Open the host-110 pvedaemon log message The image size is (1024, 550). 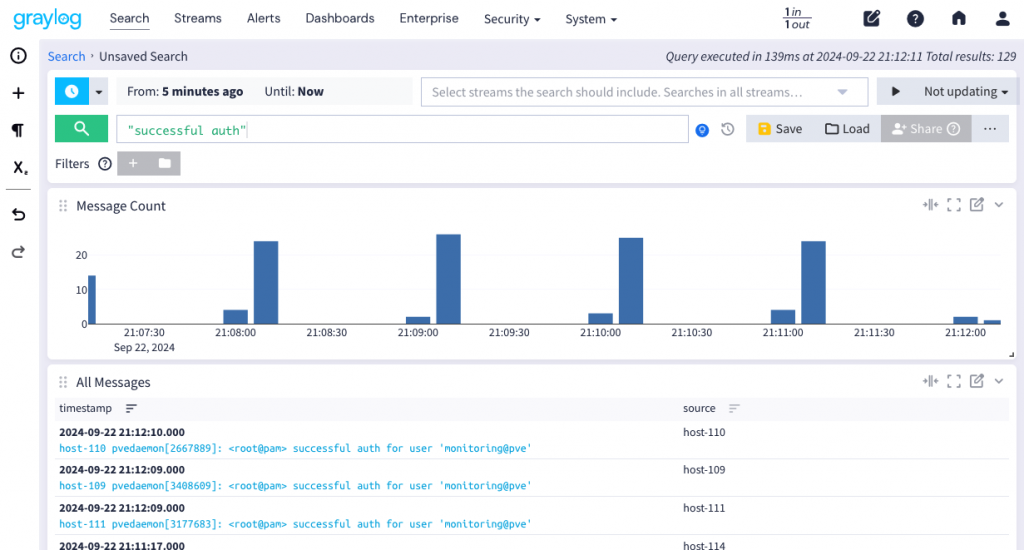pyautogui.click(x=295, y=448)
